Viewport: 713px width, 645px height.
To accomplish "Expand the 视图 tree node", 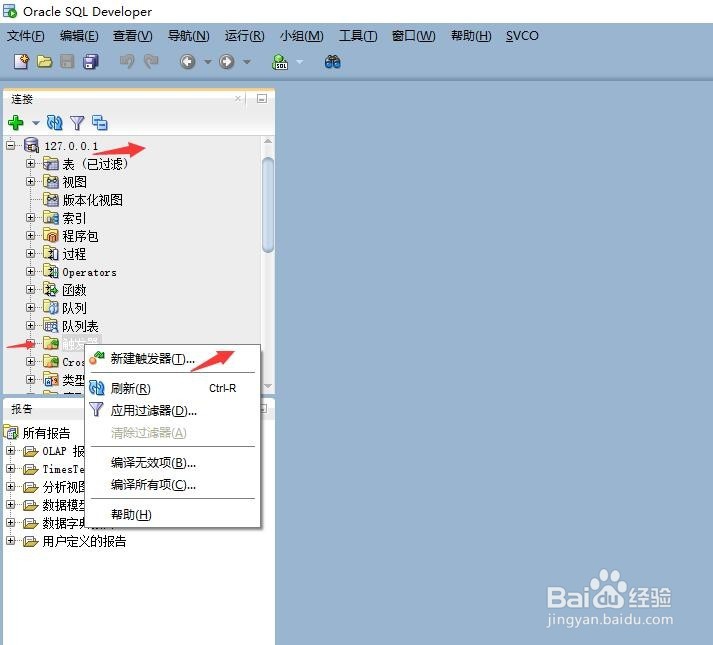I will 30,181.
